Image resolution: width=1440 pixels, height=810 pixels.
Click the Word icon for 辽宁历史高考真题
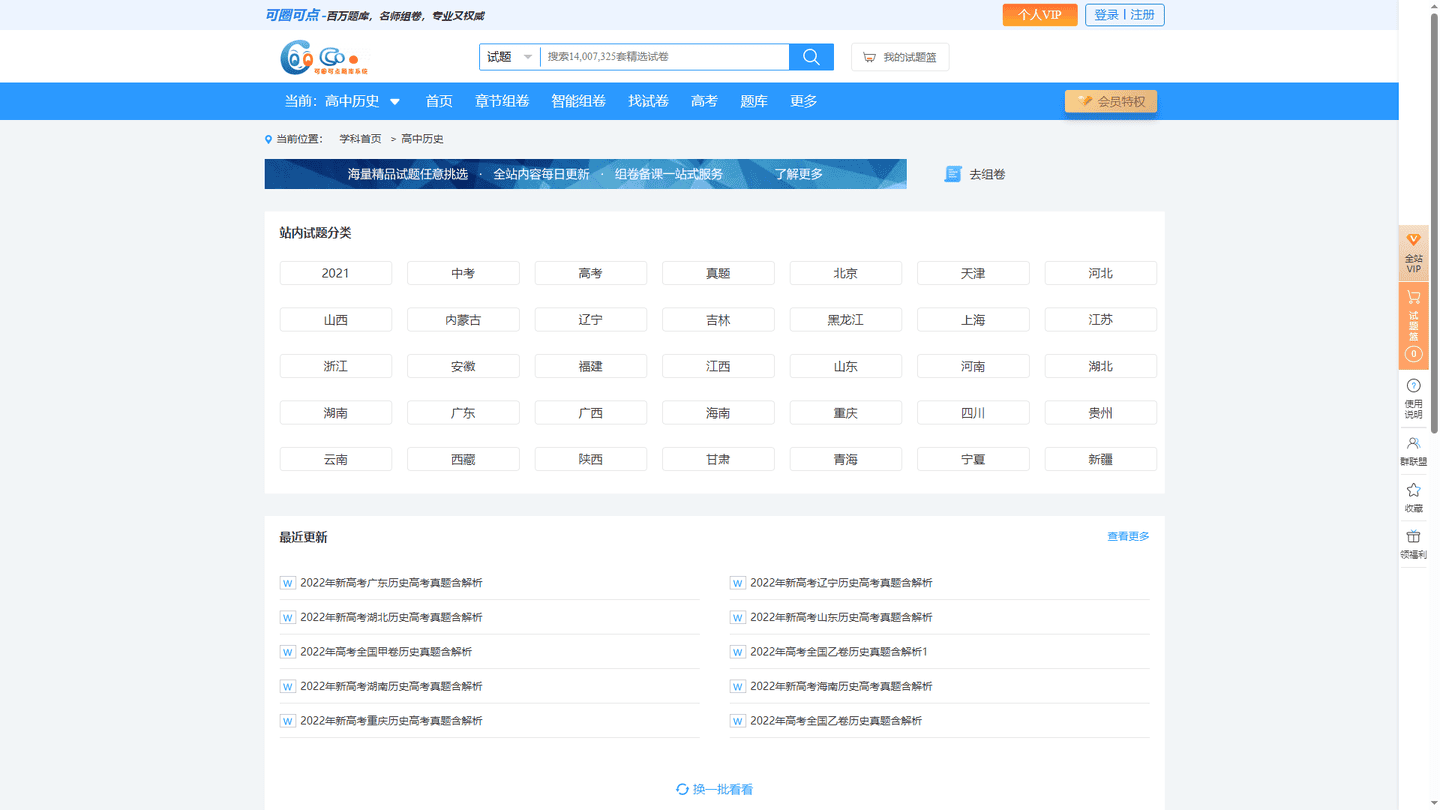tap(738, 583)
